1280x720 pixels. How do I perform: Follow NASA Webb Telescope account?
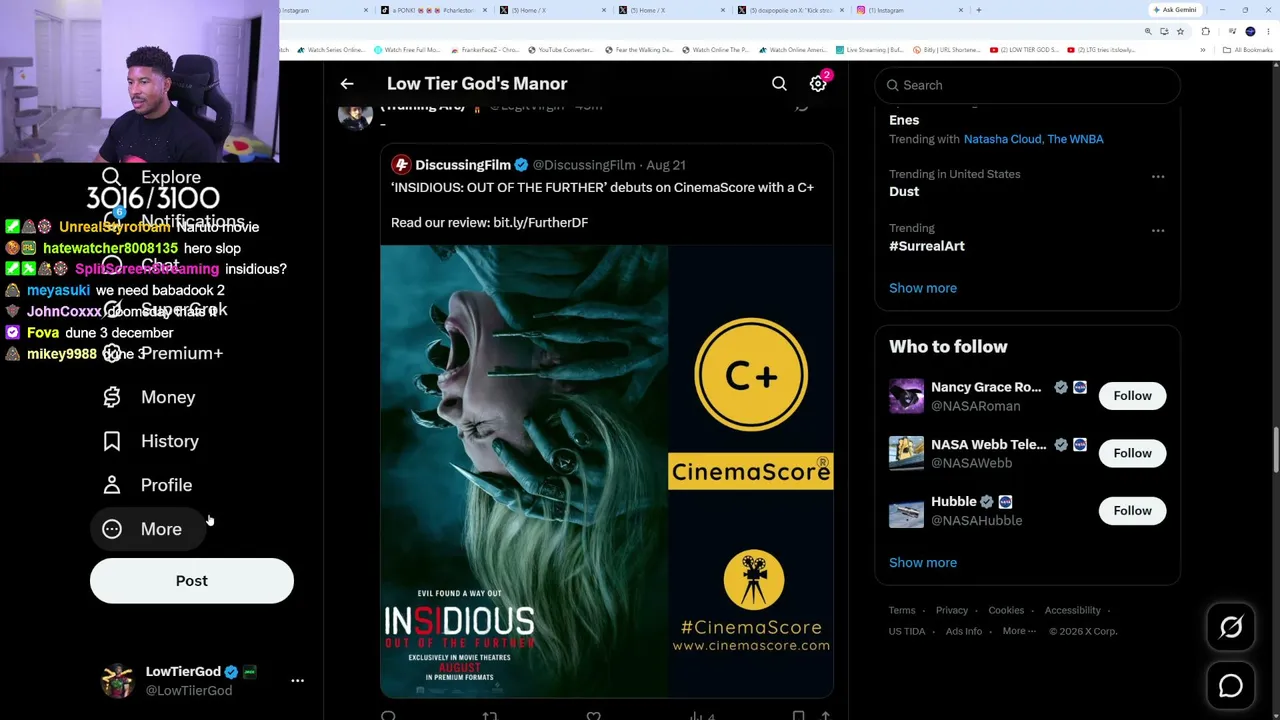click(1132, 453)
